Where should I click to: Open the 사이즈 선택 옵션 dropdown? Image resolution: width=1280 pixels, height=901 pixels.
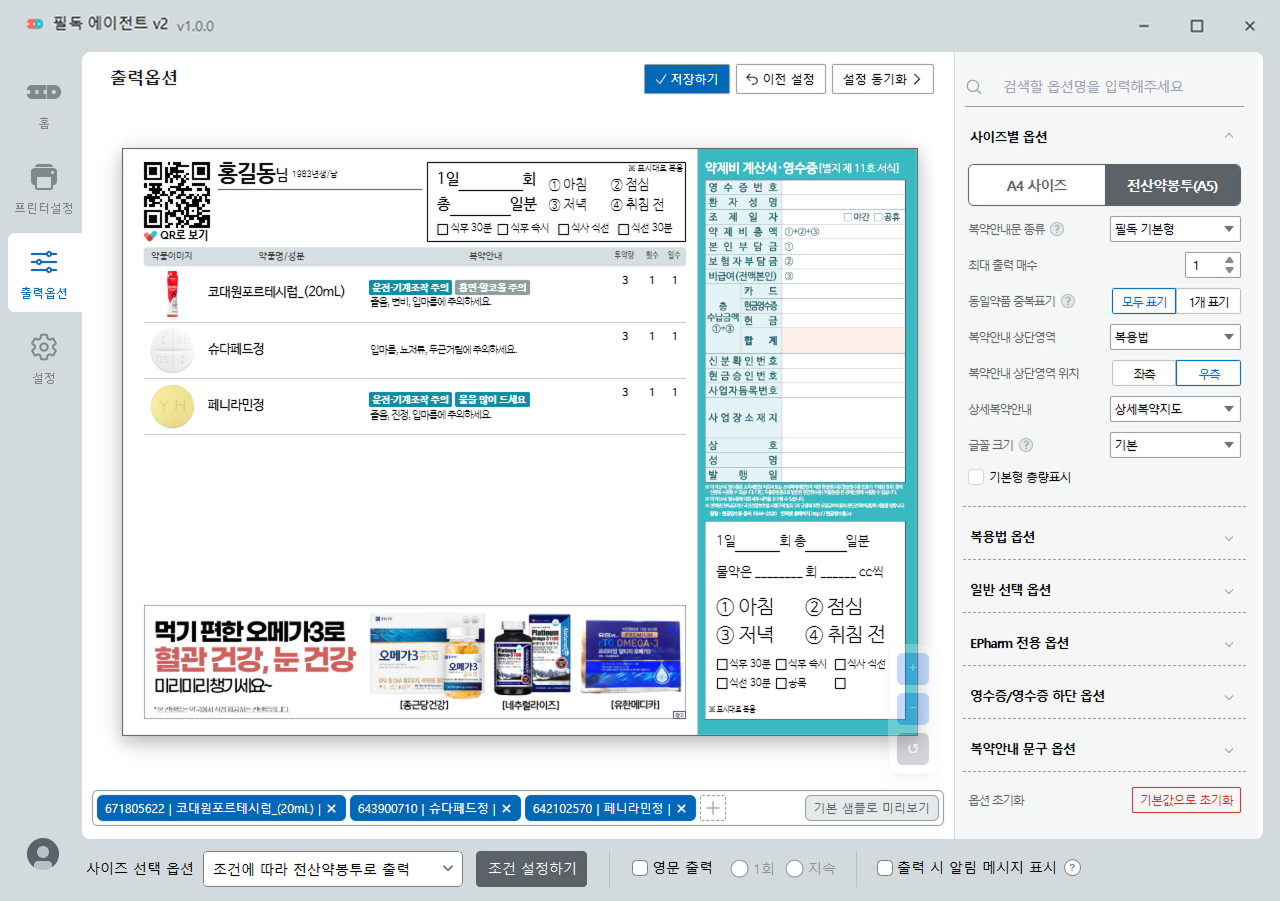tap(332, 869)
